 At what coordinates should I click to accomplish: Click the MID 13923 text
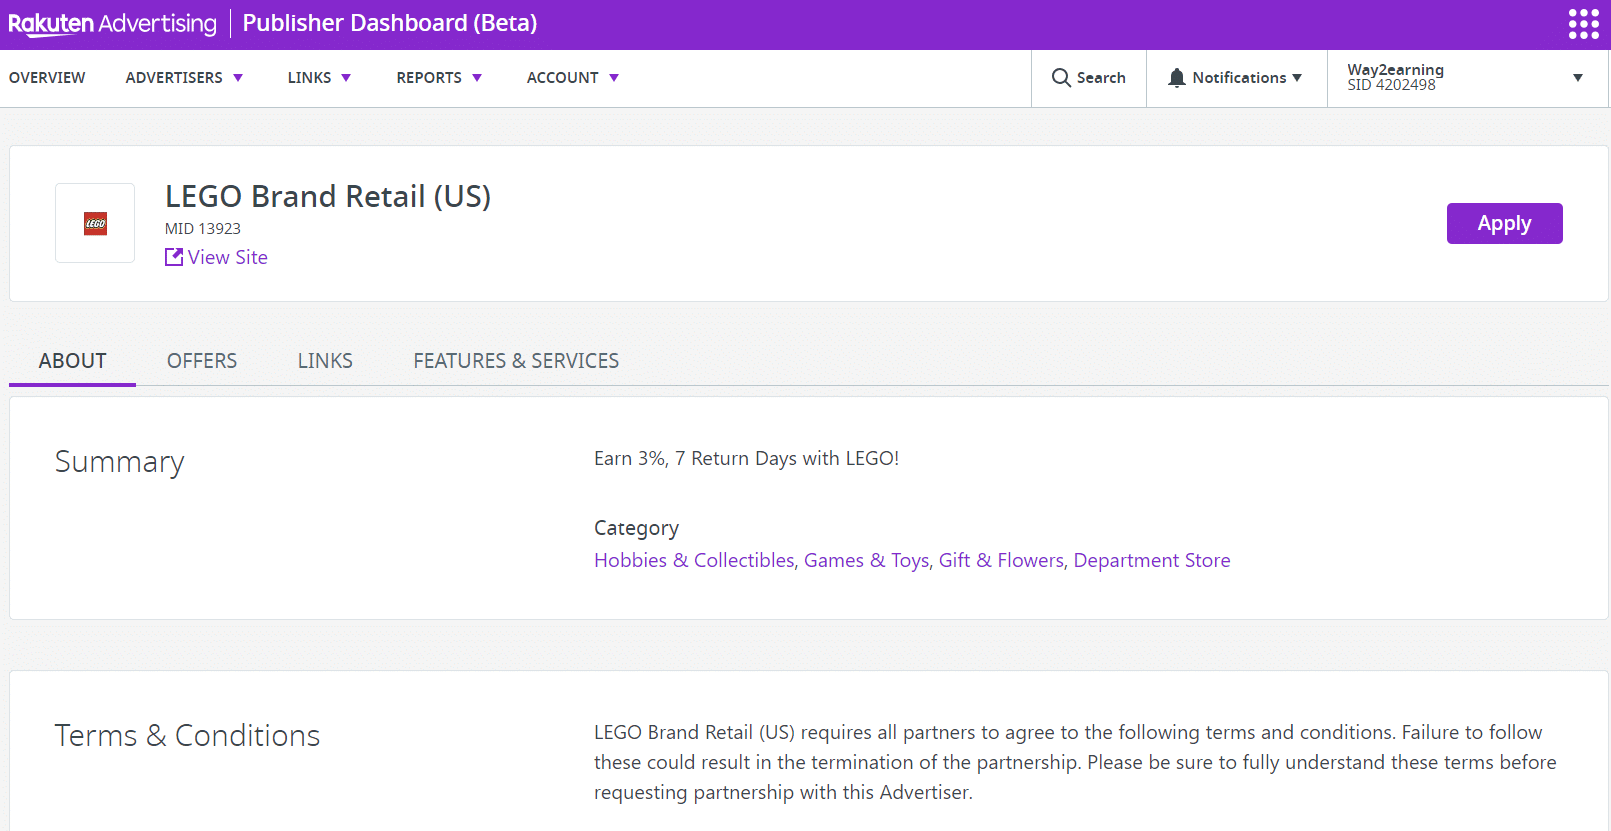pyautogui.click(x=203, y=229)
